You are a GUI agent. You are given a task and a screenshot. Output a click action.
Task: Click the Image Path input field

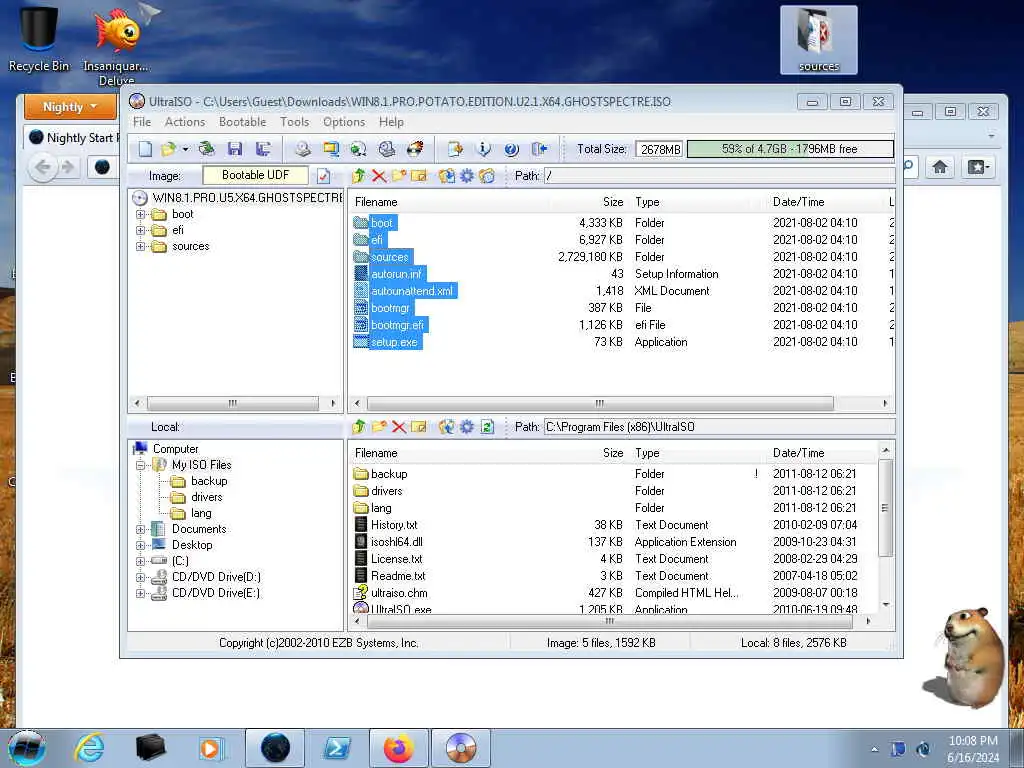(x=720, y=176)
